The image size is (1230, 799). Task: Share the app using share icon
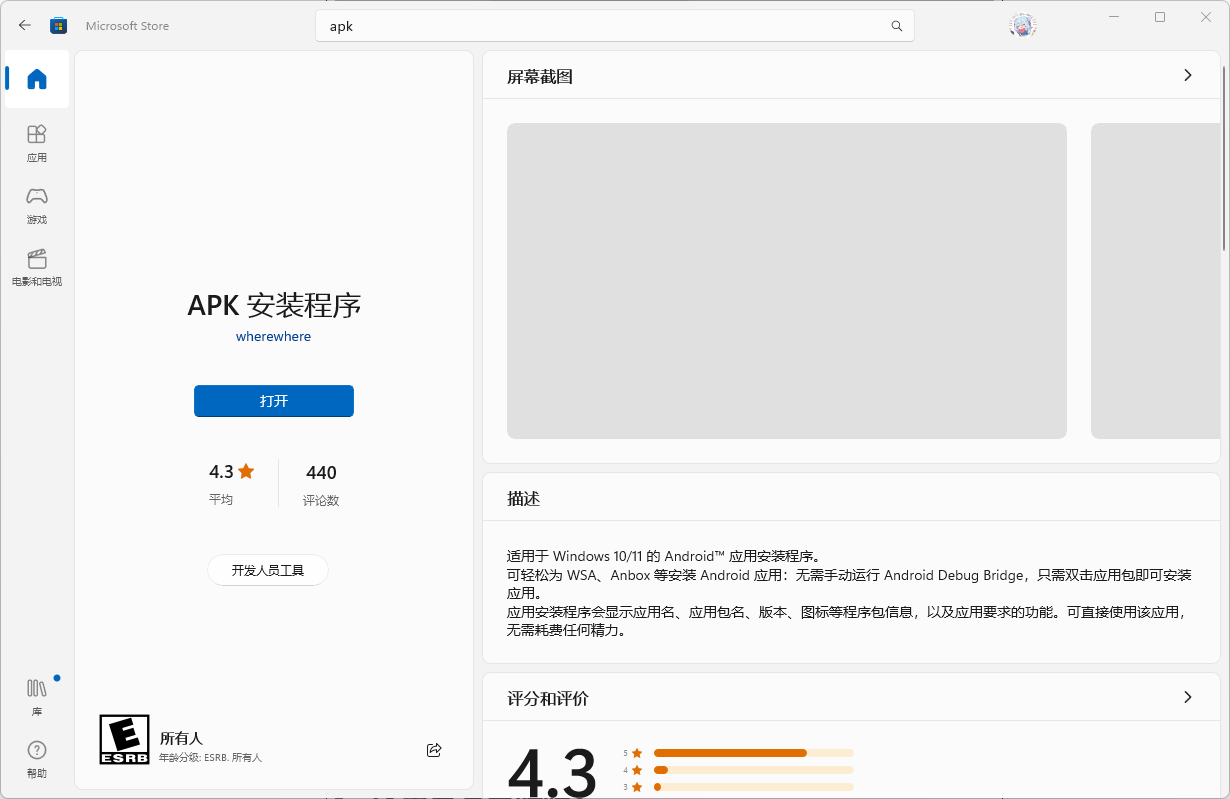click(x=434, y=750)
